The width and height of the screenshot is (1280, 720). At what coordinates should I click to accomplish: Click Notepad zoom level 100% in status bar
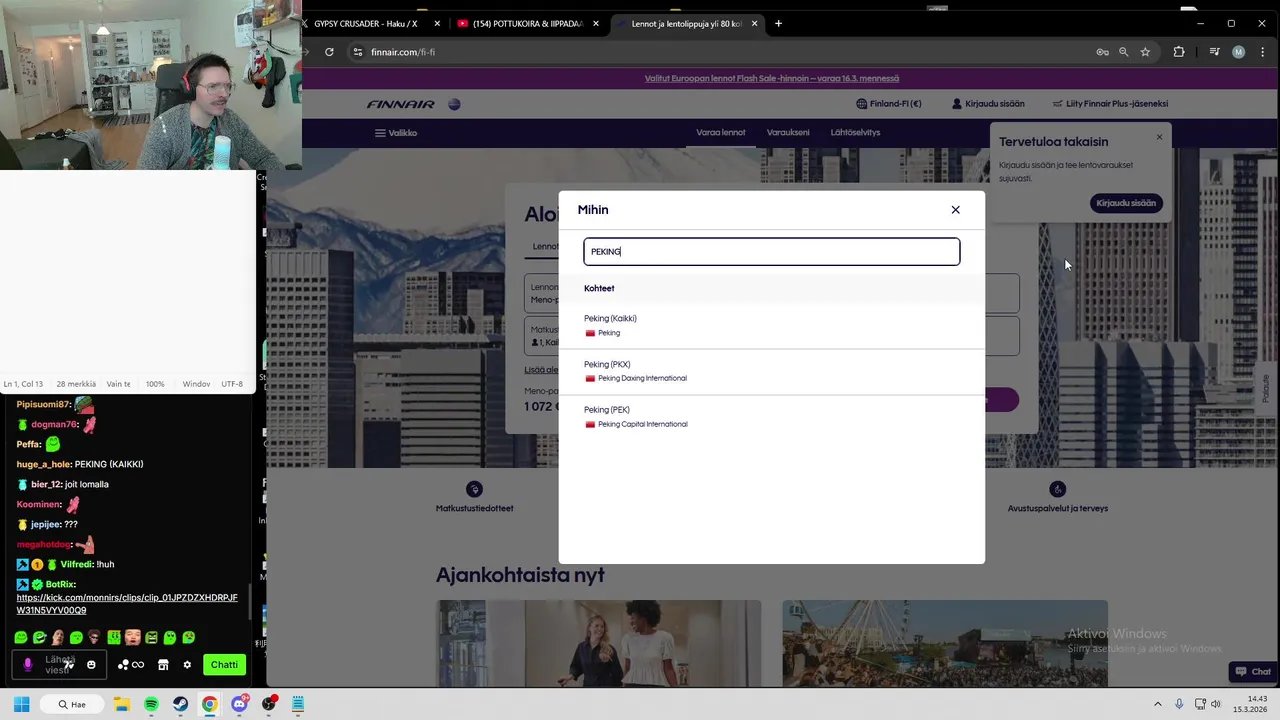(155, 384)
